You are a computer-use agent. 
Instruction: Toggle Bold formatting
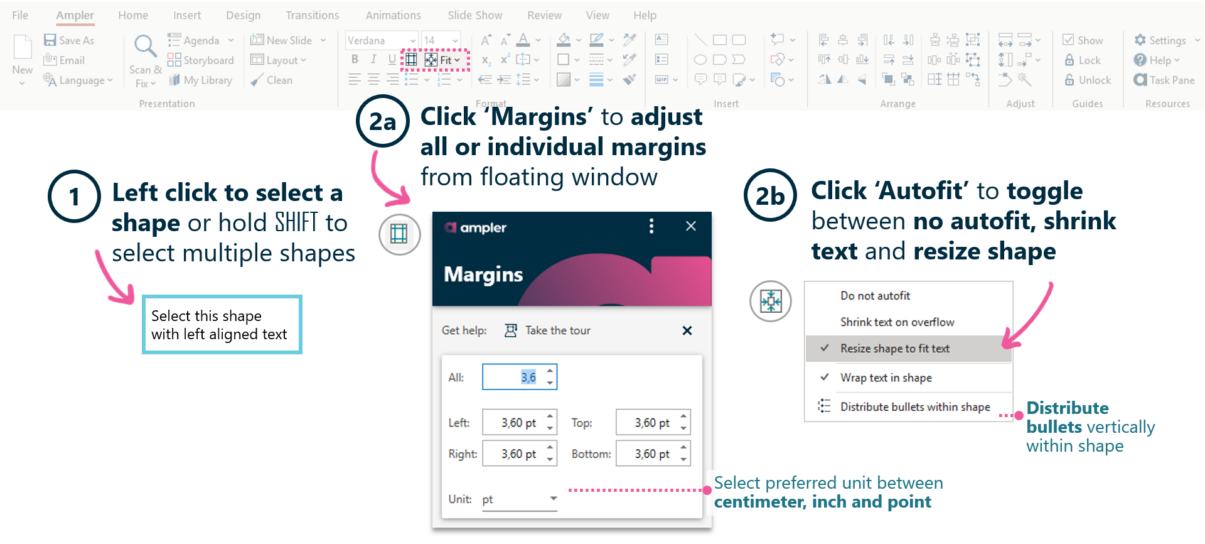point(355,60)
